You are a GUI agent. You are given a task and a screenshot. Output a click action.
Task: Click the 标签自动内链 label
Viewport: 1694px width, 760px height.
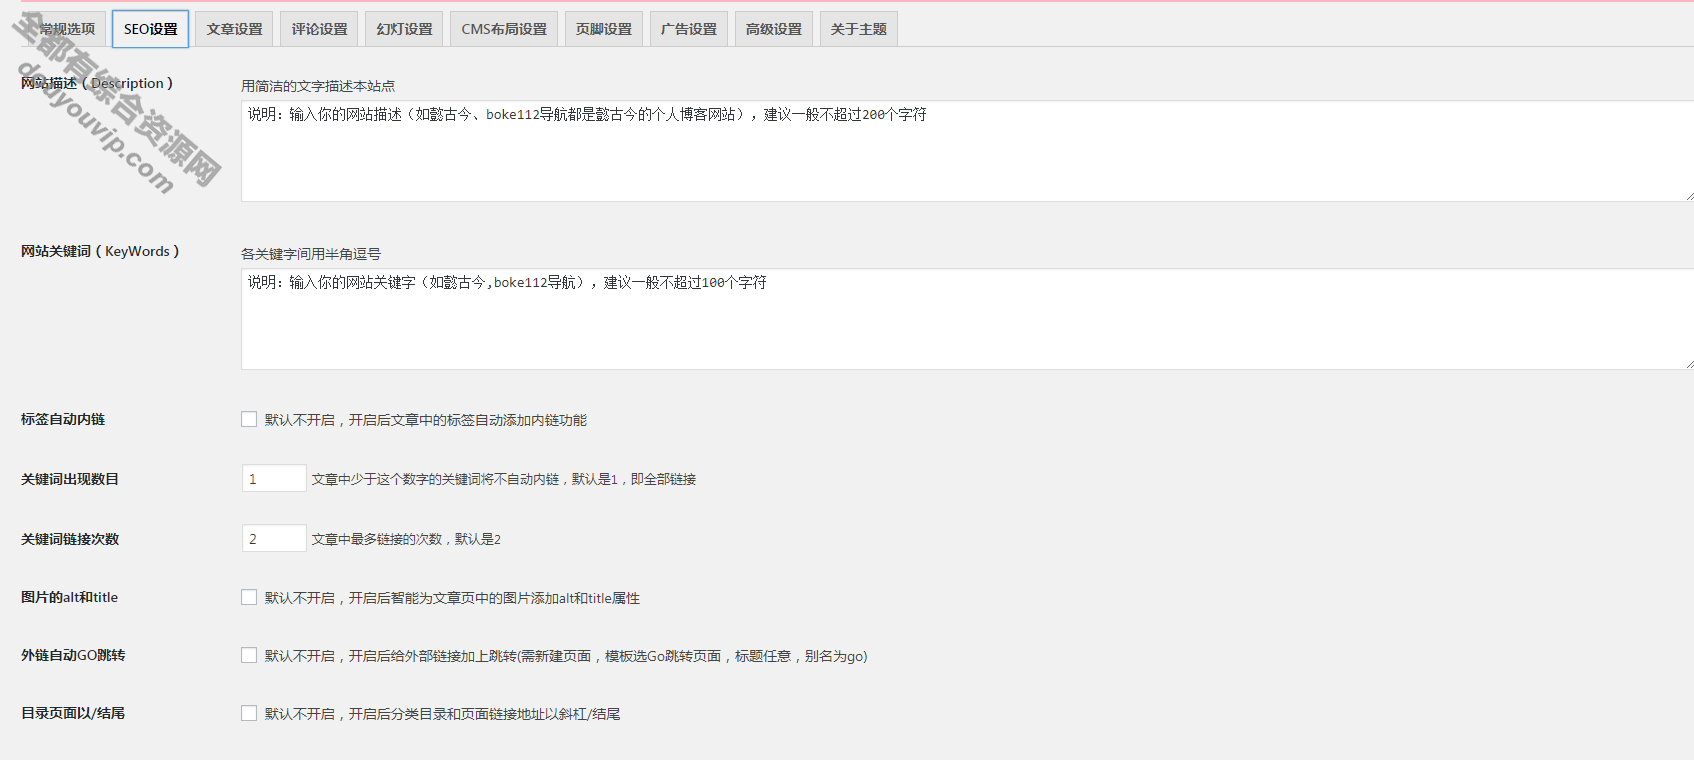63,419
